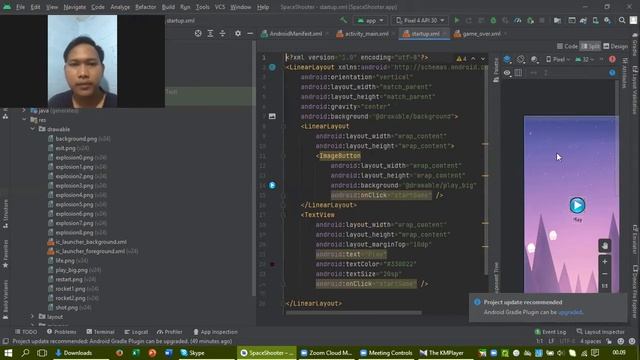Collapse the drawable folder

tap(33, 129)
